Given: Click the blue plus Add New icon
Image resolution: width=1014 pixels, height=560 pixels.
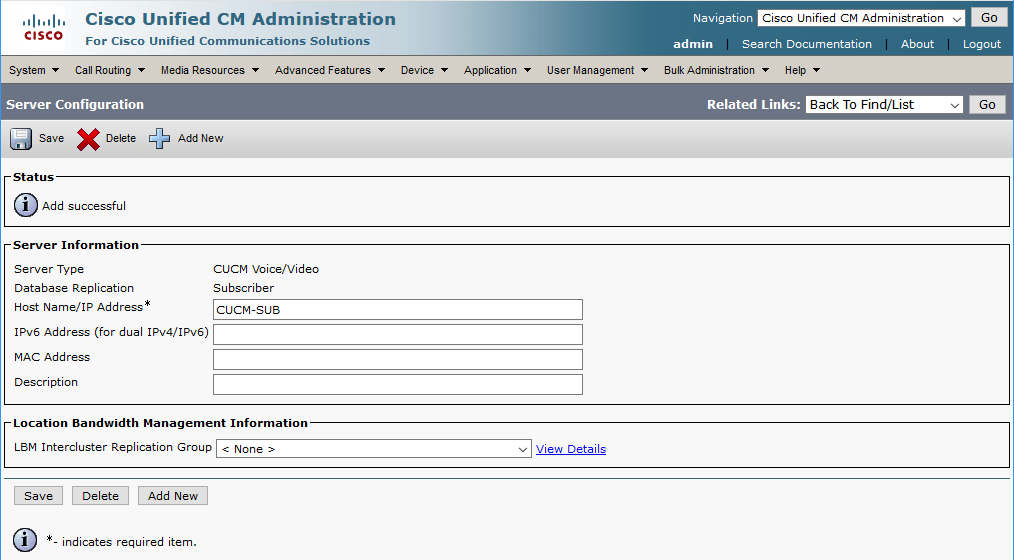Looking at the screenshot, I should coord(159,138).
